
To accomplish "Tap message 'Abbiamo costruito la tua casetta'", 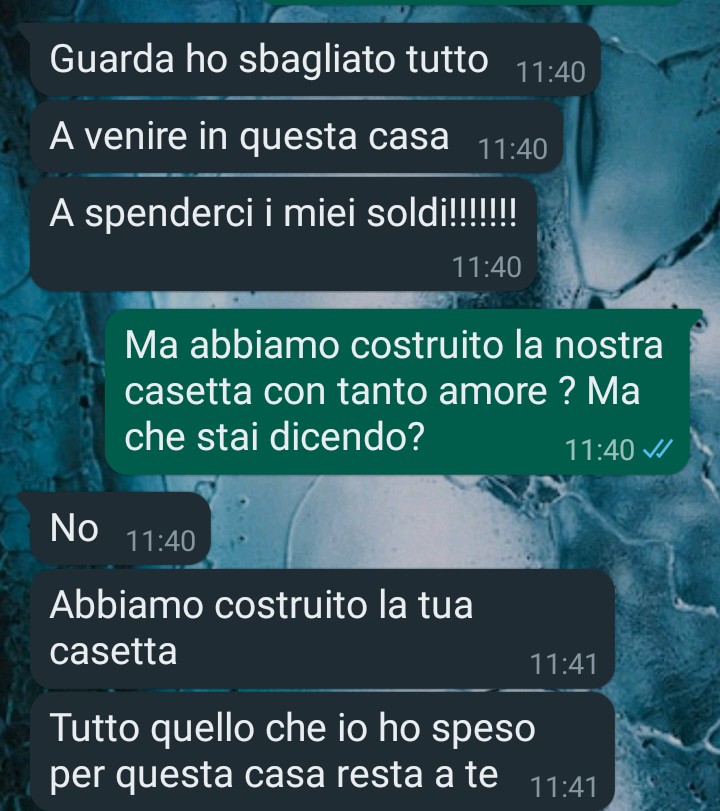I will click(x=322, y=629).
